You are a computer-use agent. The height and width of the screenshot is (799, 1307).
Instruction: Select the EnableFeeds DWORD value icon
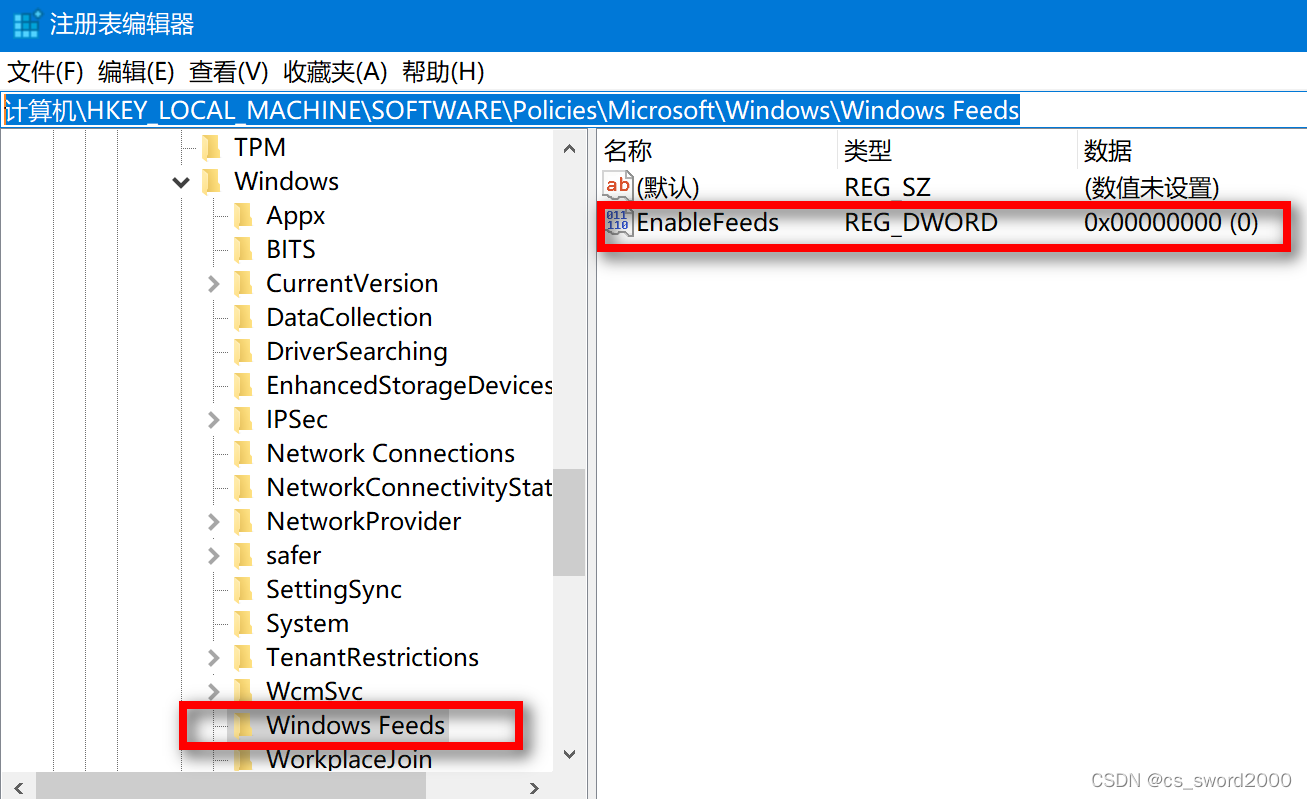pyautogui.click(x=618, y=222)
